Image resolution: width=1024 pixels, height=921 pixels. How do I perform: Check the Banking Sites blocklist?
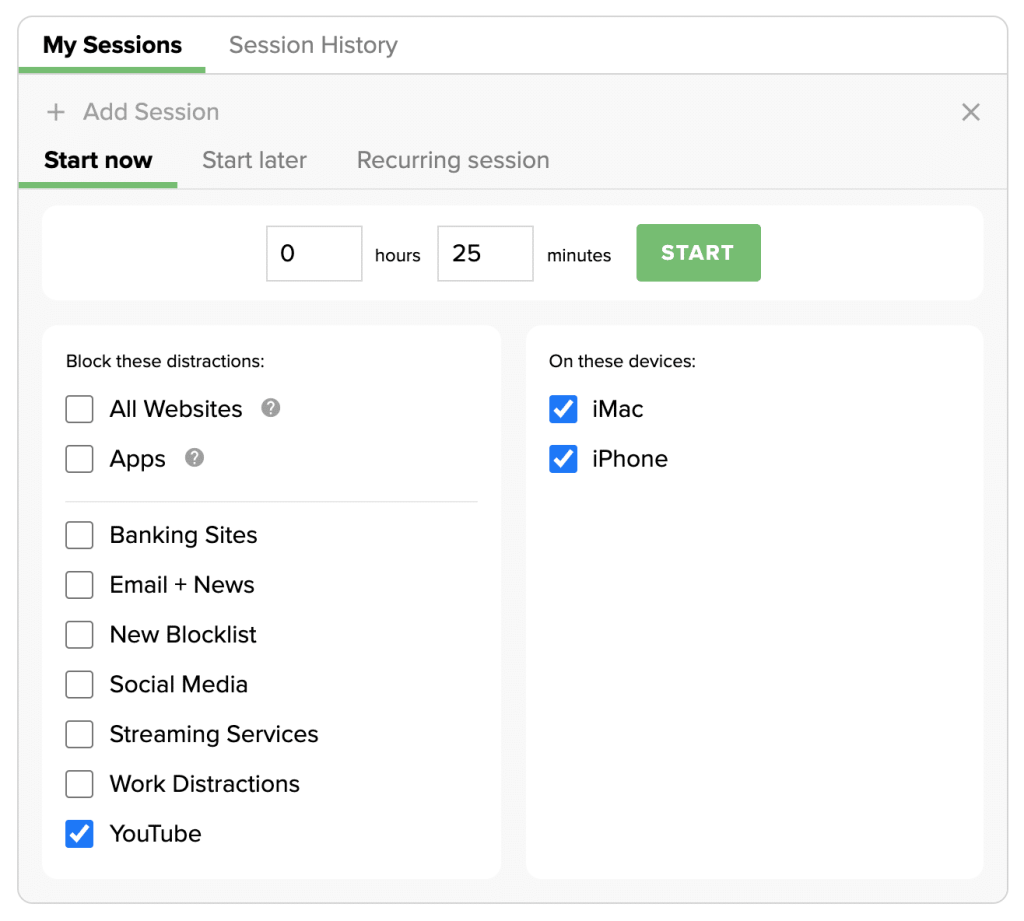79,535
